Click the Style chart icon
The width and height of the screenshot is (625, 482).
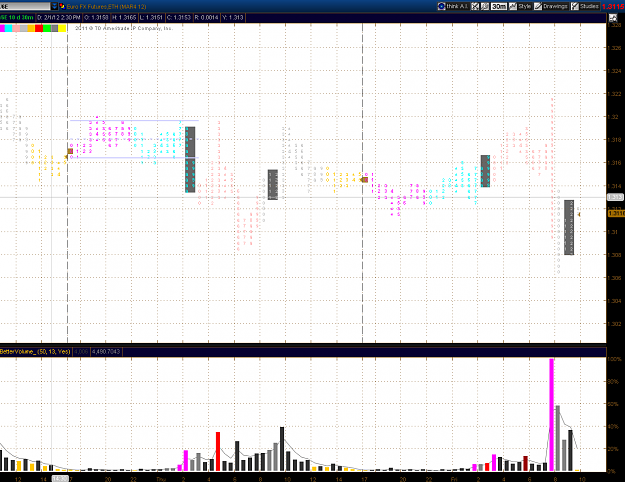point(513,6)
